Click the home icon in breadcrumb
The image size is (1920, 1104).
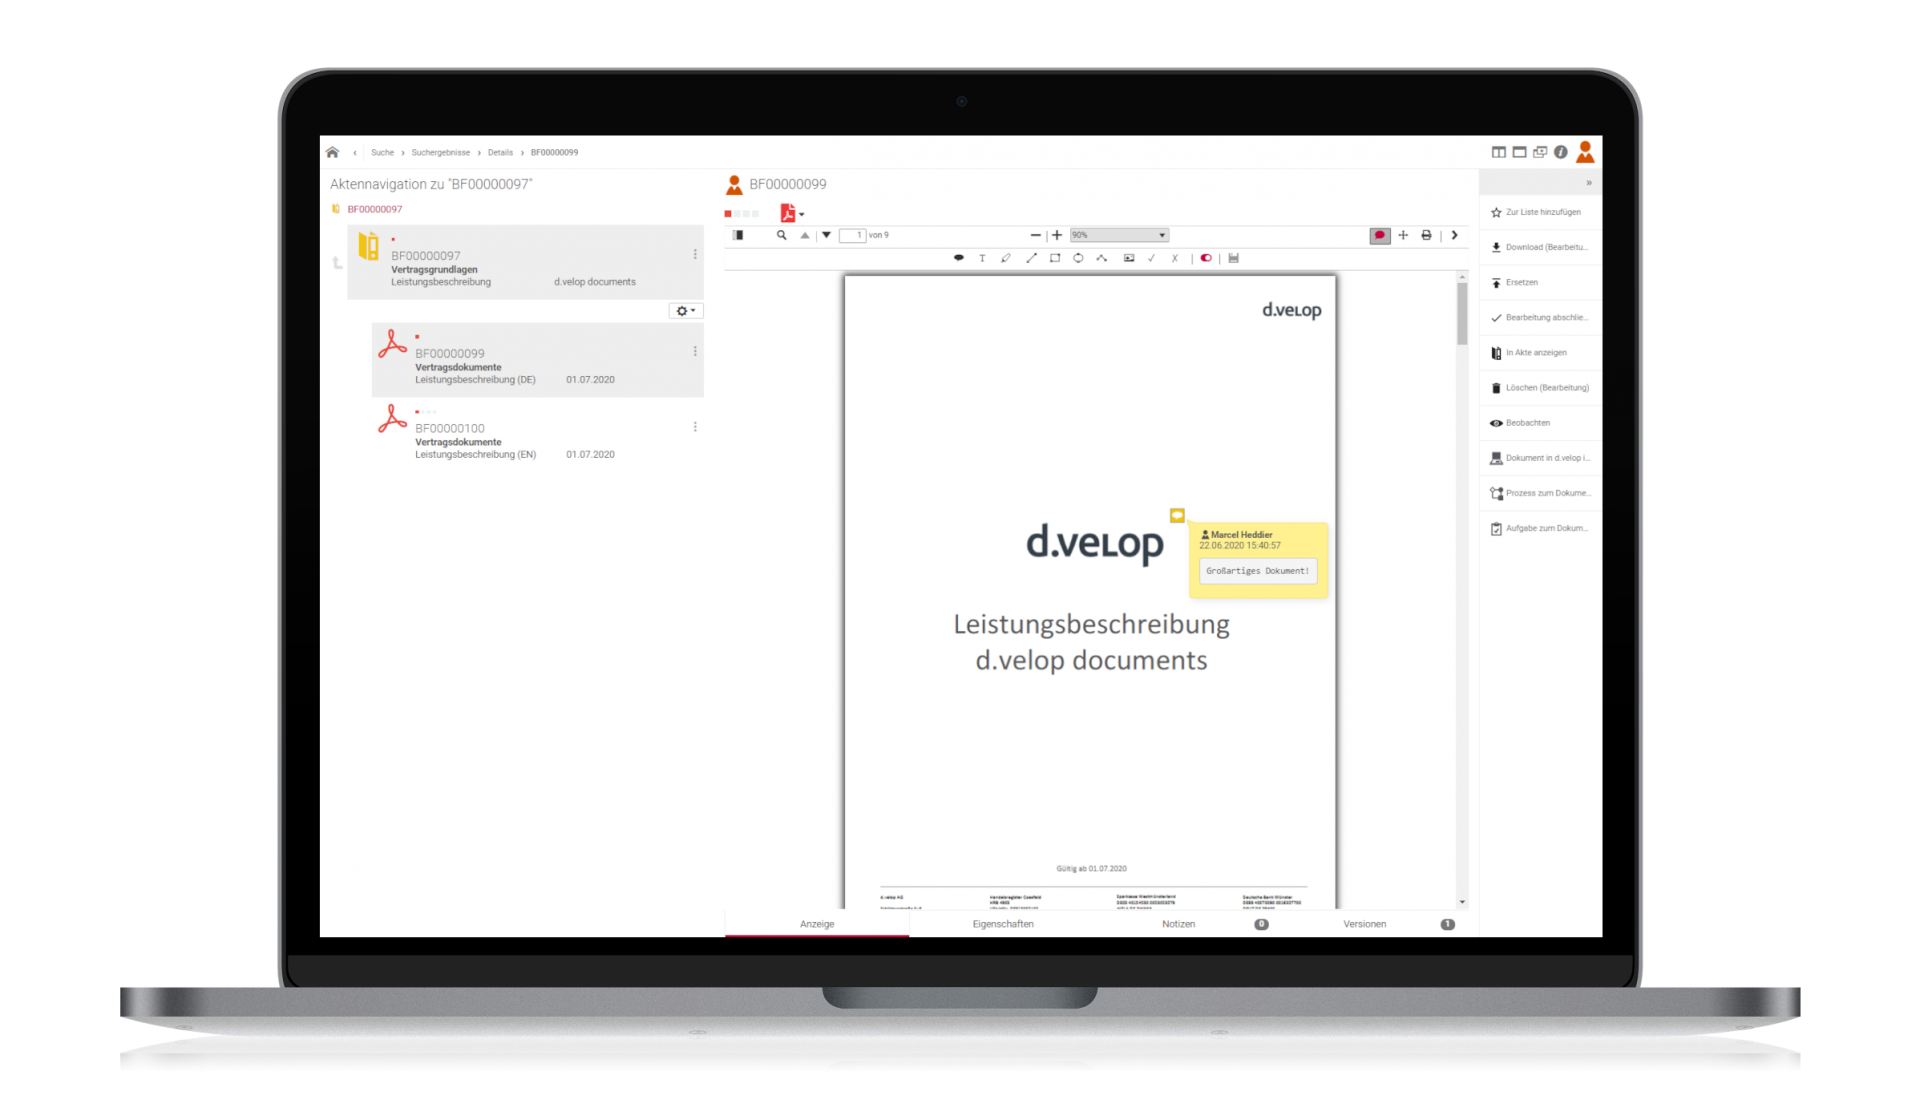tap(332, 152)
